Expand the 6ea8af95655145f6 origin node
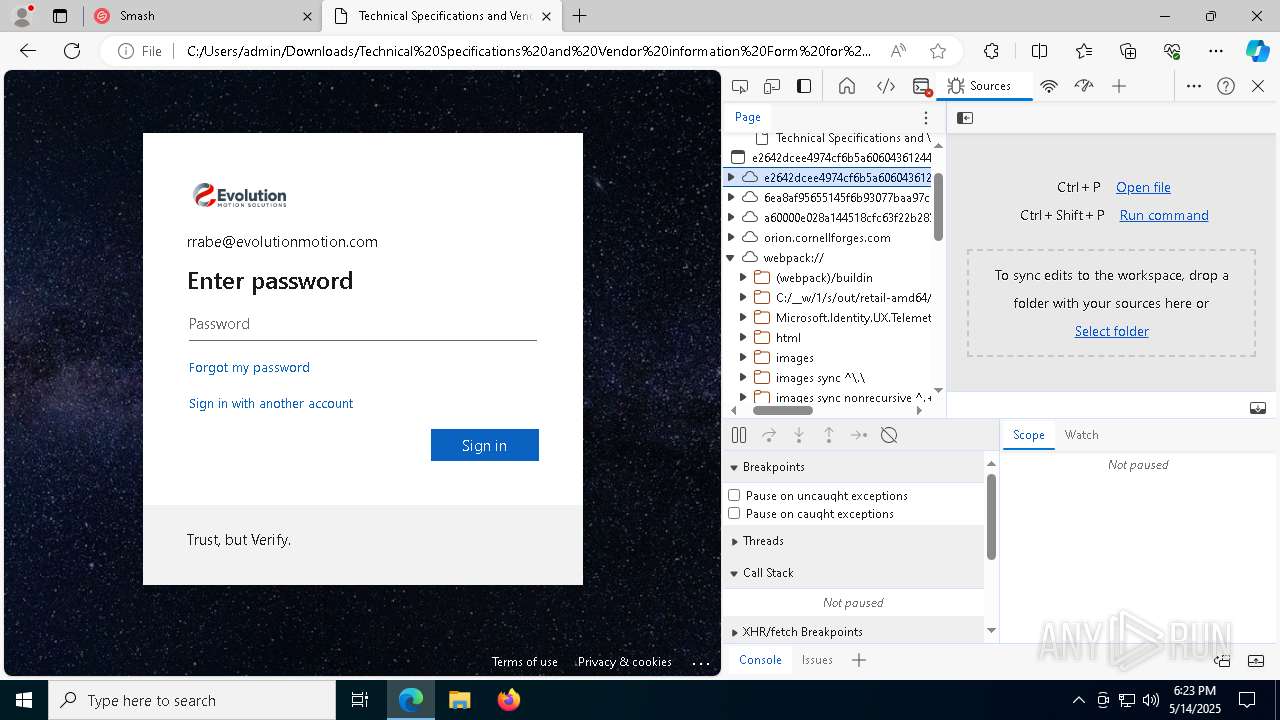 click(731, 197)
